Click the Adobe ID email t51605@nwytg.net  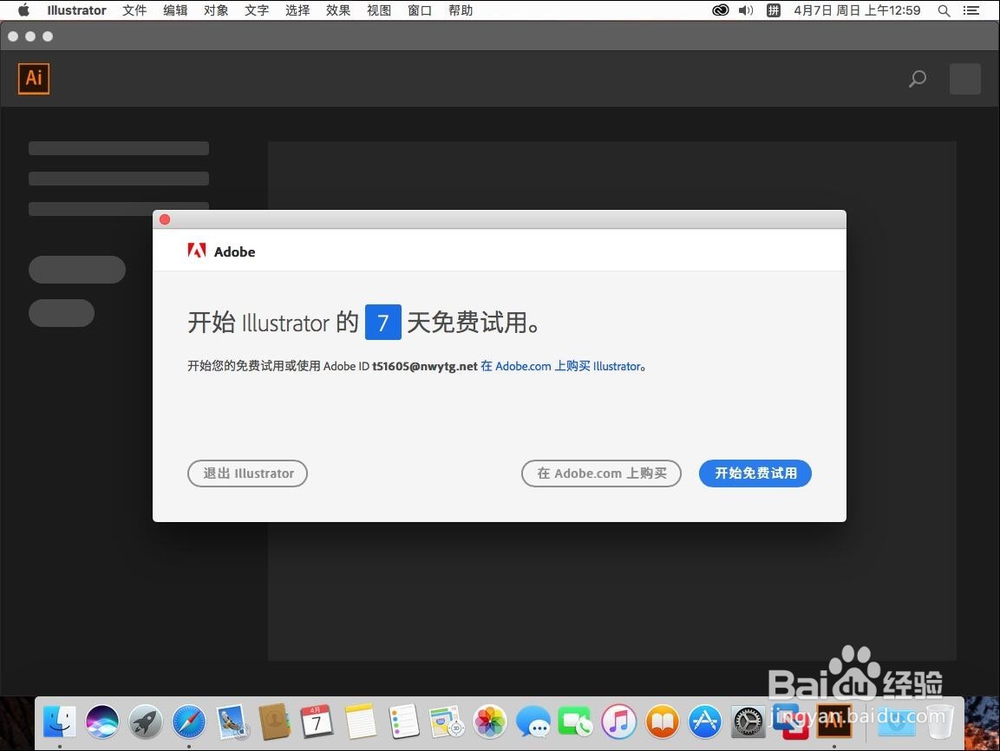click(x=425, y=366)
